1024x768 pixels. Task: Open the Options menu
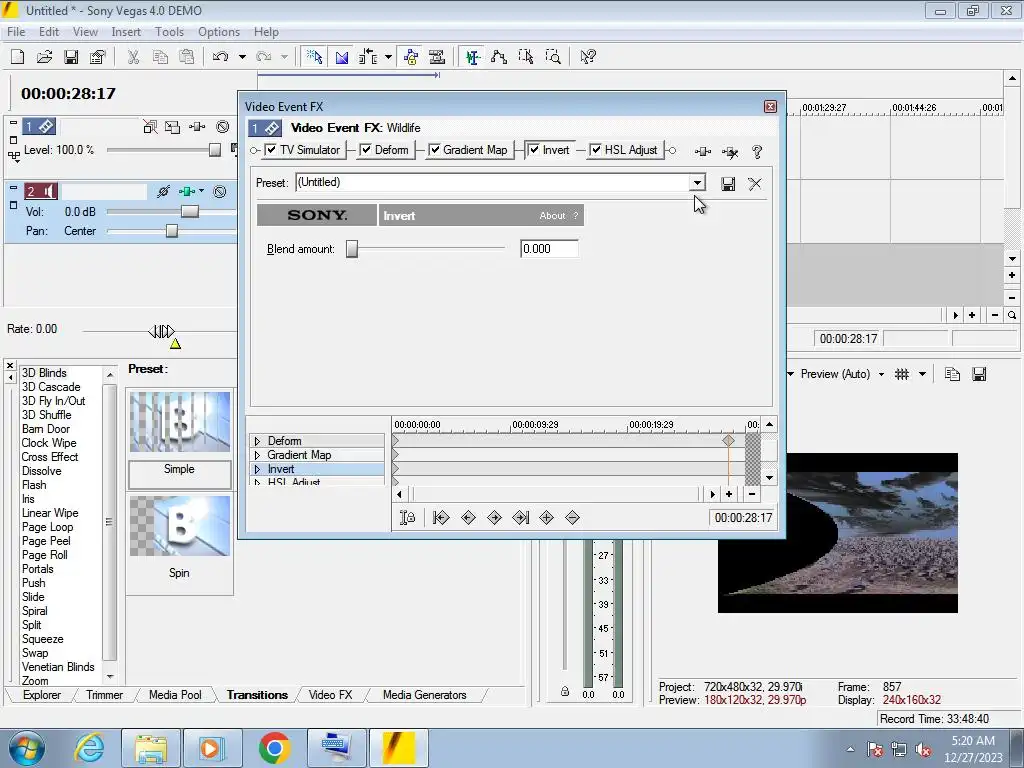tap(219, 32)
